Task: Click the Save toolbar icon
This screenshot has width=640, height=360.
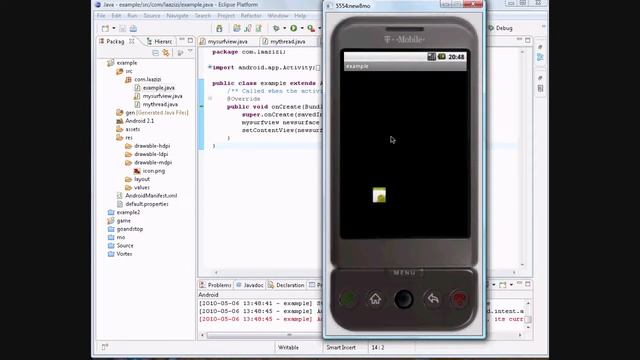Action: tap(122, 28)
